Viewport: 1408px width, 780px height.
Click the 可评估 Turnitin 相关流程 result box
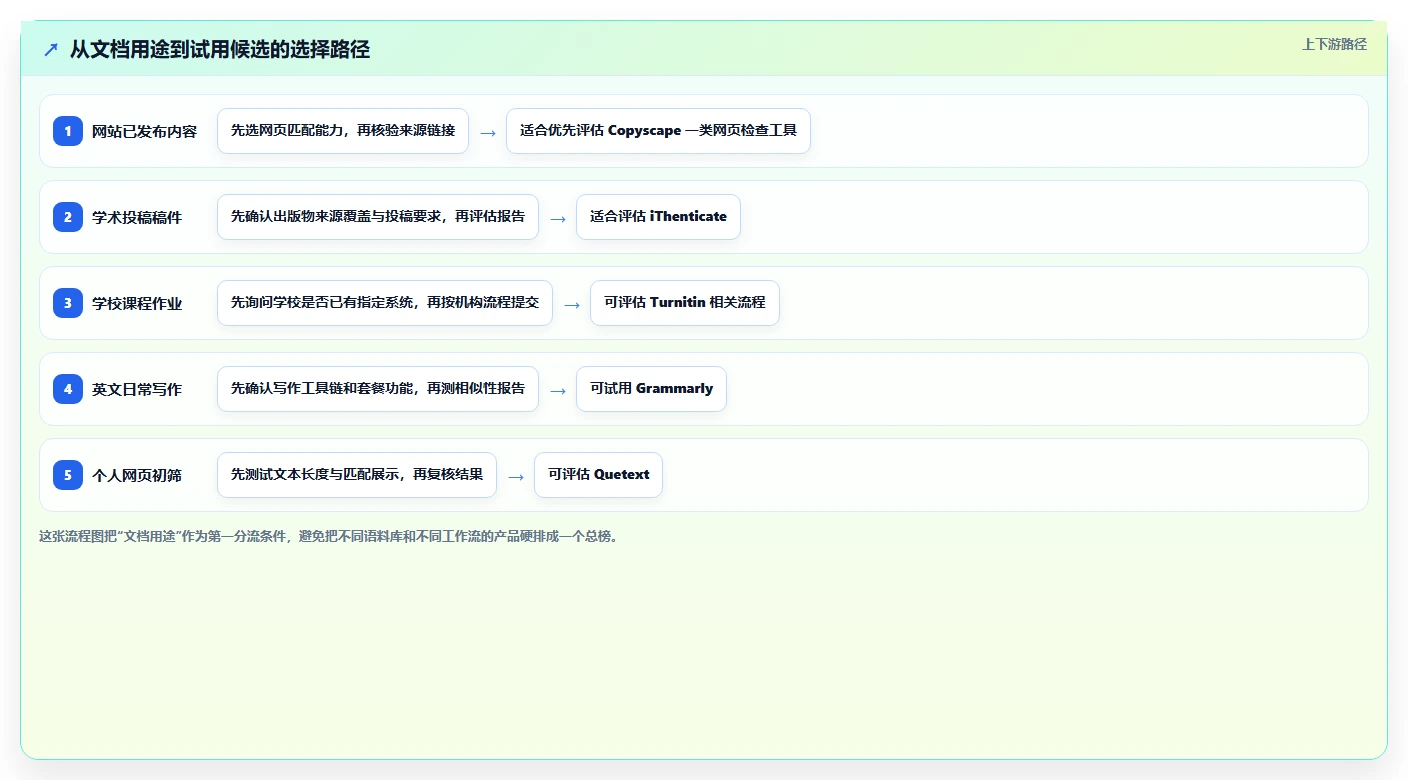[685, 303]
